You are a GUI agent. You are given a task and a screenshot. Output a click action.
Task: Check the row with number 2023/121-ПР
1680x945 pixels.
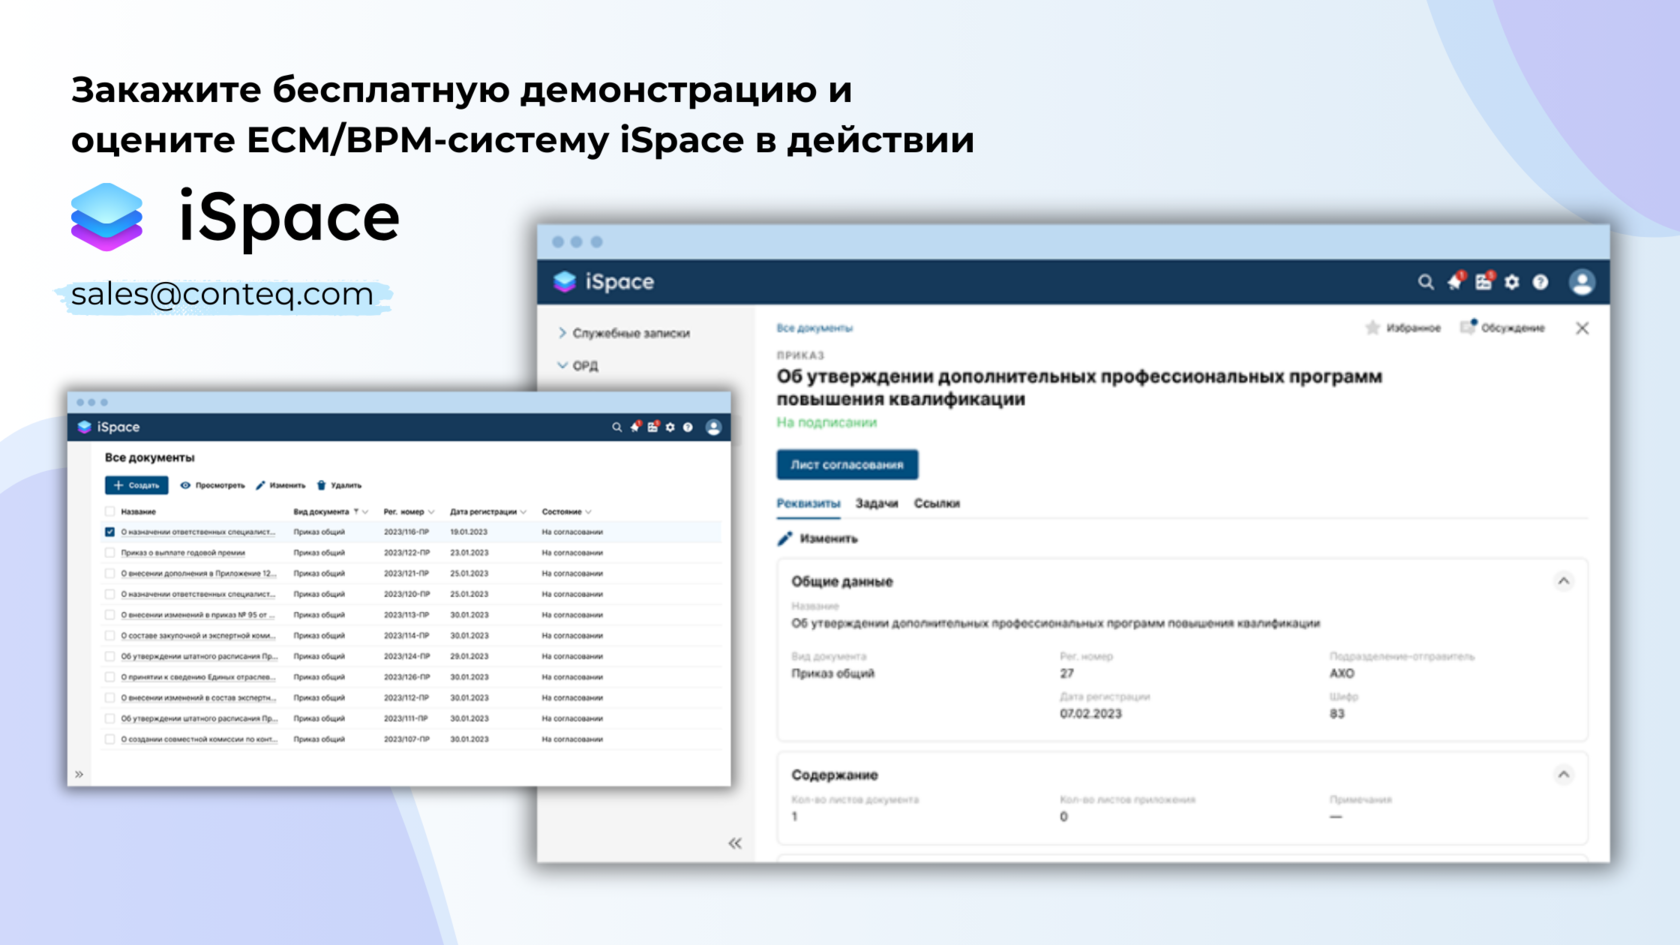coord(110,574)
